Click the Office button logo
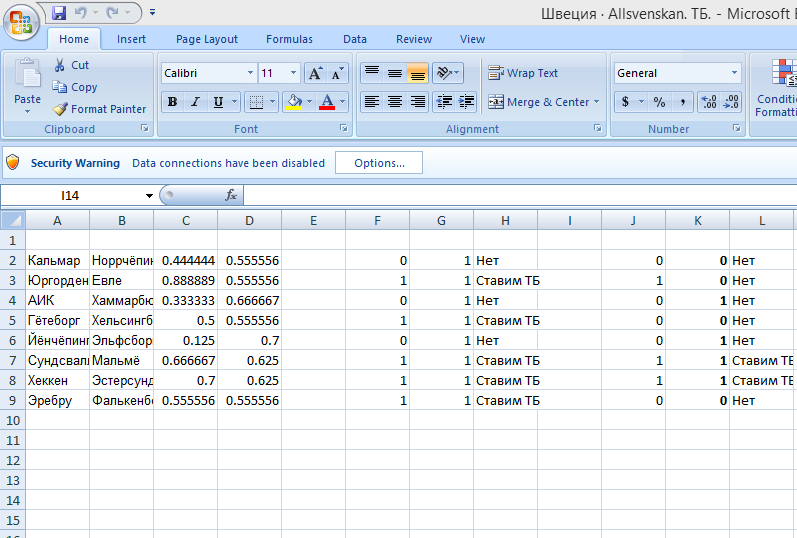 click(21, 22)
